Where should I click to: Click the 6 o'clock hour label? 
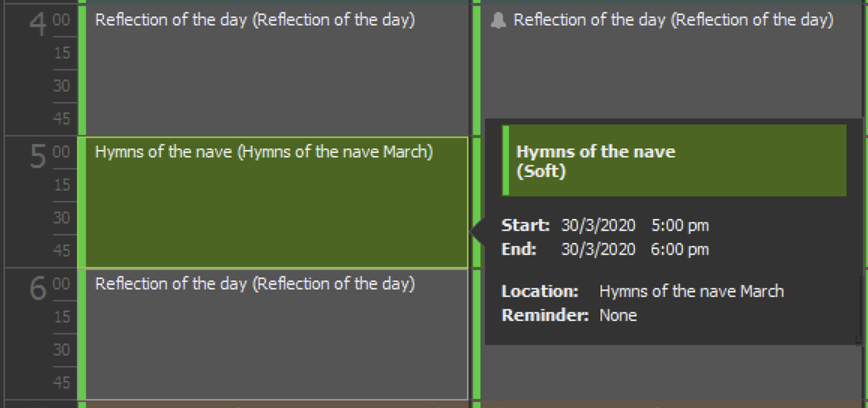(38, 288)
